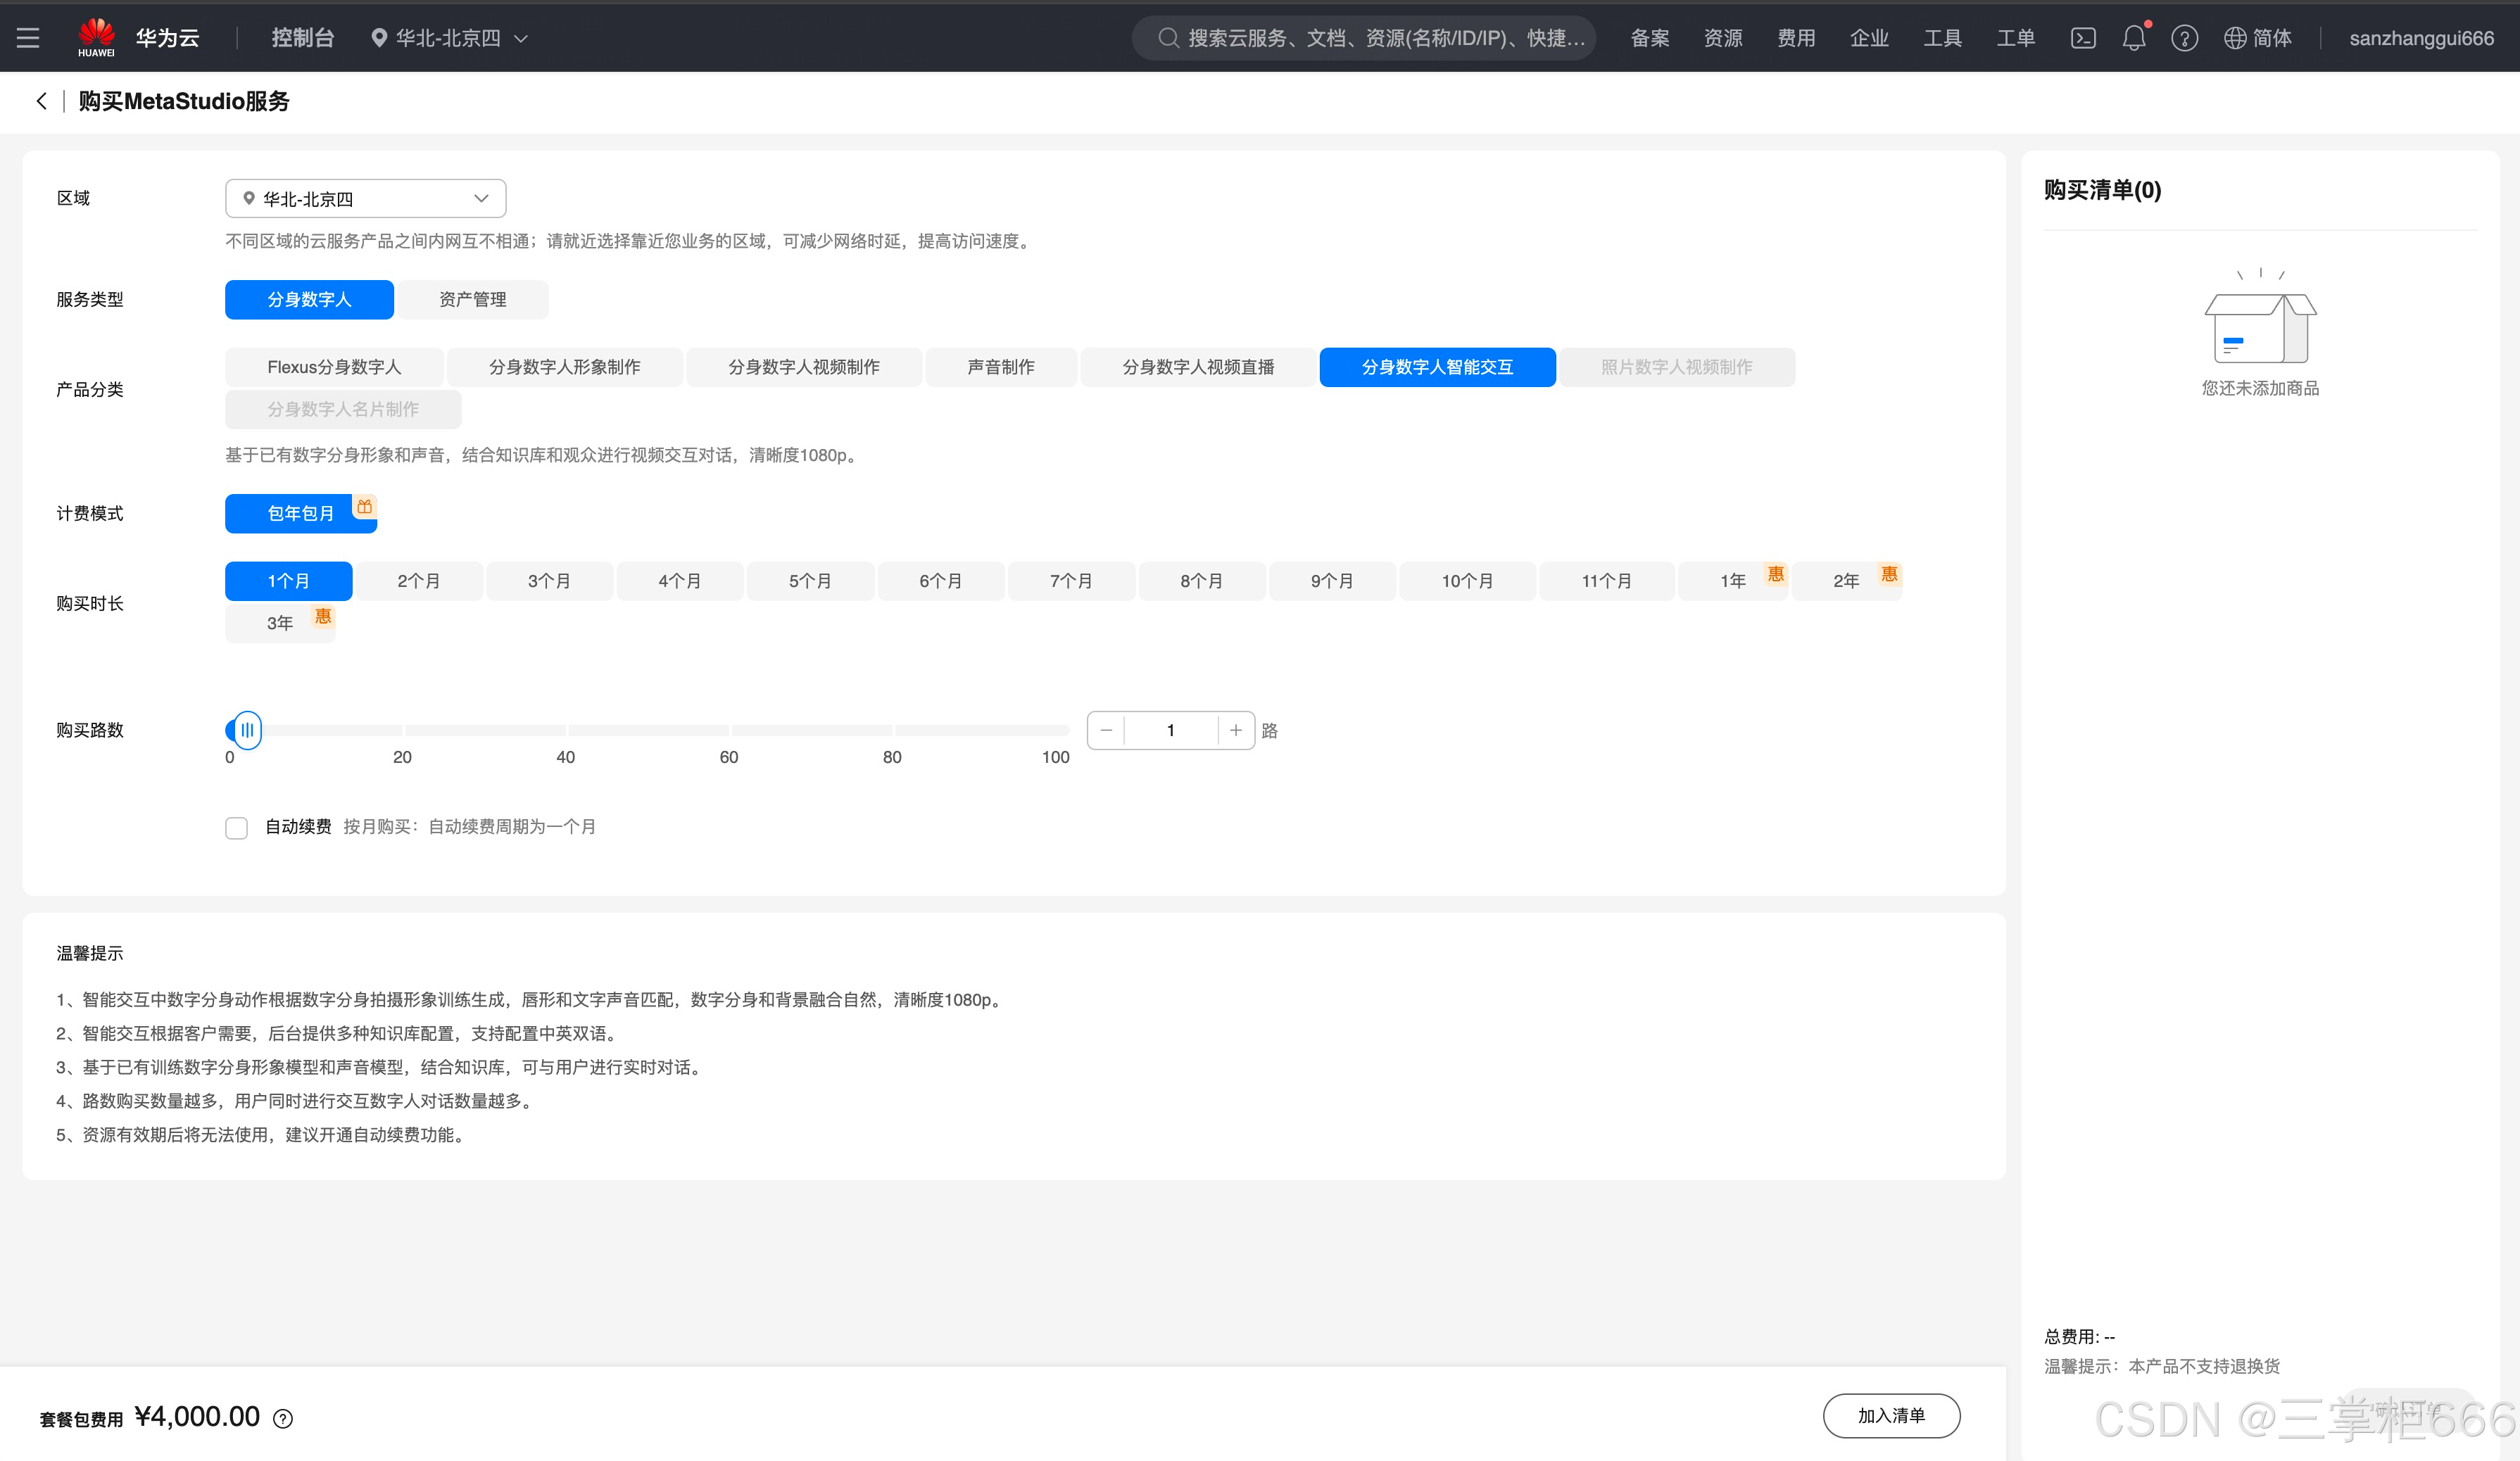Click the plus icon to increase 路数
The width and height of the screenshot is (2520, 1461).
tap(1236, 730)
